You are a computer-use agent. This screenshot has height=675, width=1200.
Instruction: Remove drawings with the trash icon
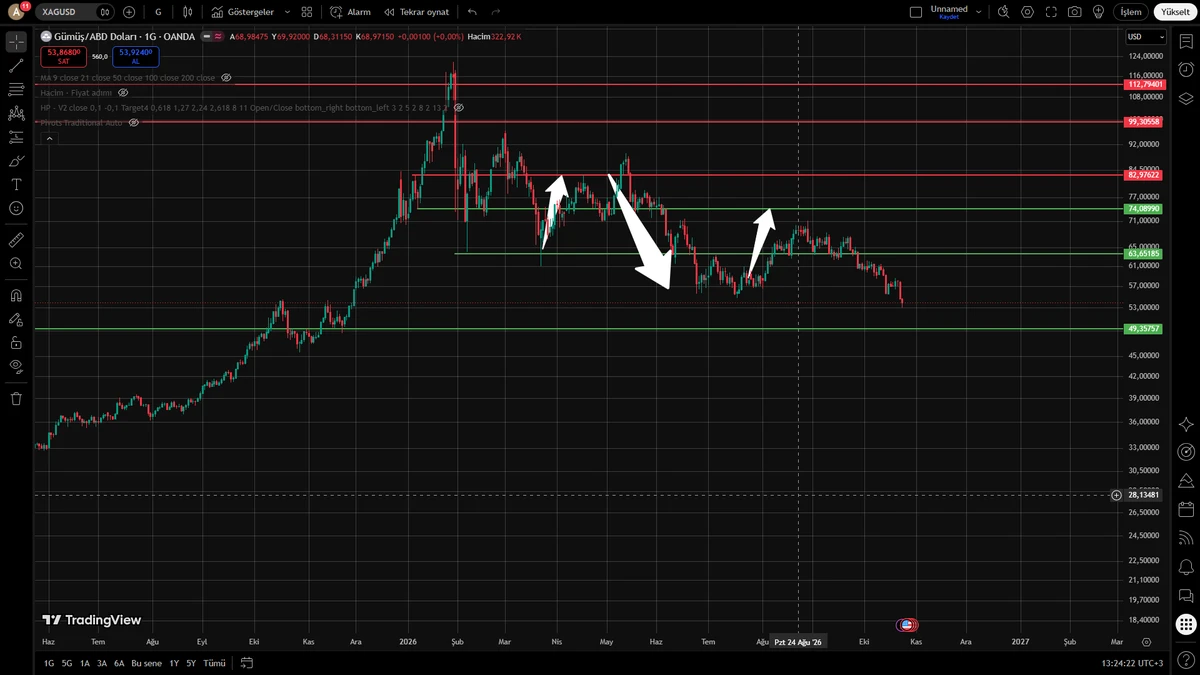[16, 398]
